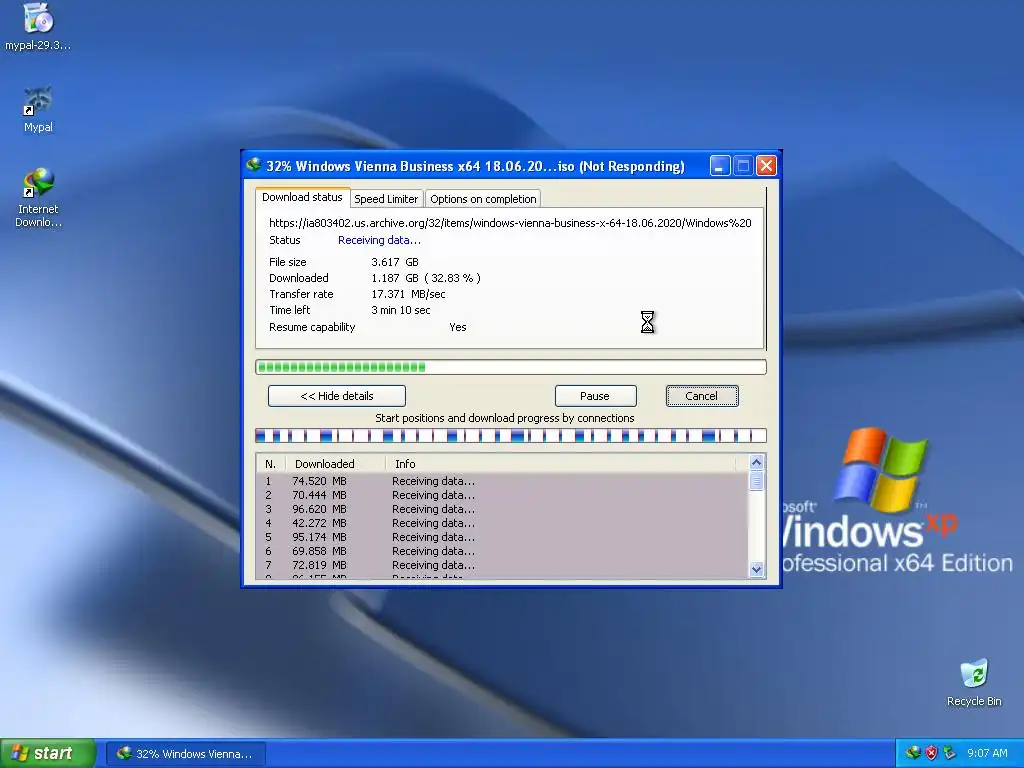This screenshot has height=768, width=1024.
Task: Select connection 7 row with 72.819 MB
Action: click(502, 566)
